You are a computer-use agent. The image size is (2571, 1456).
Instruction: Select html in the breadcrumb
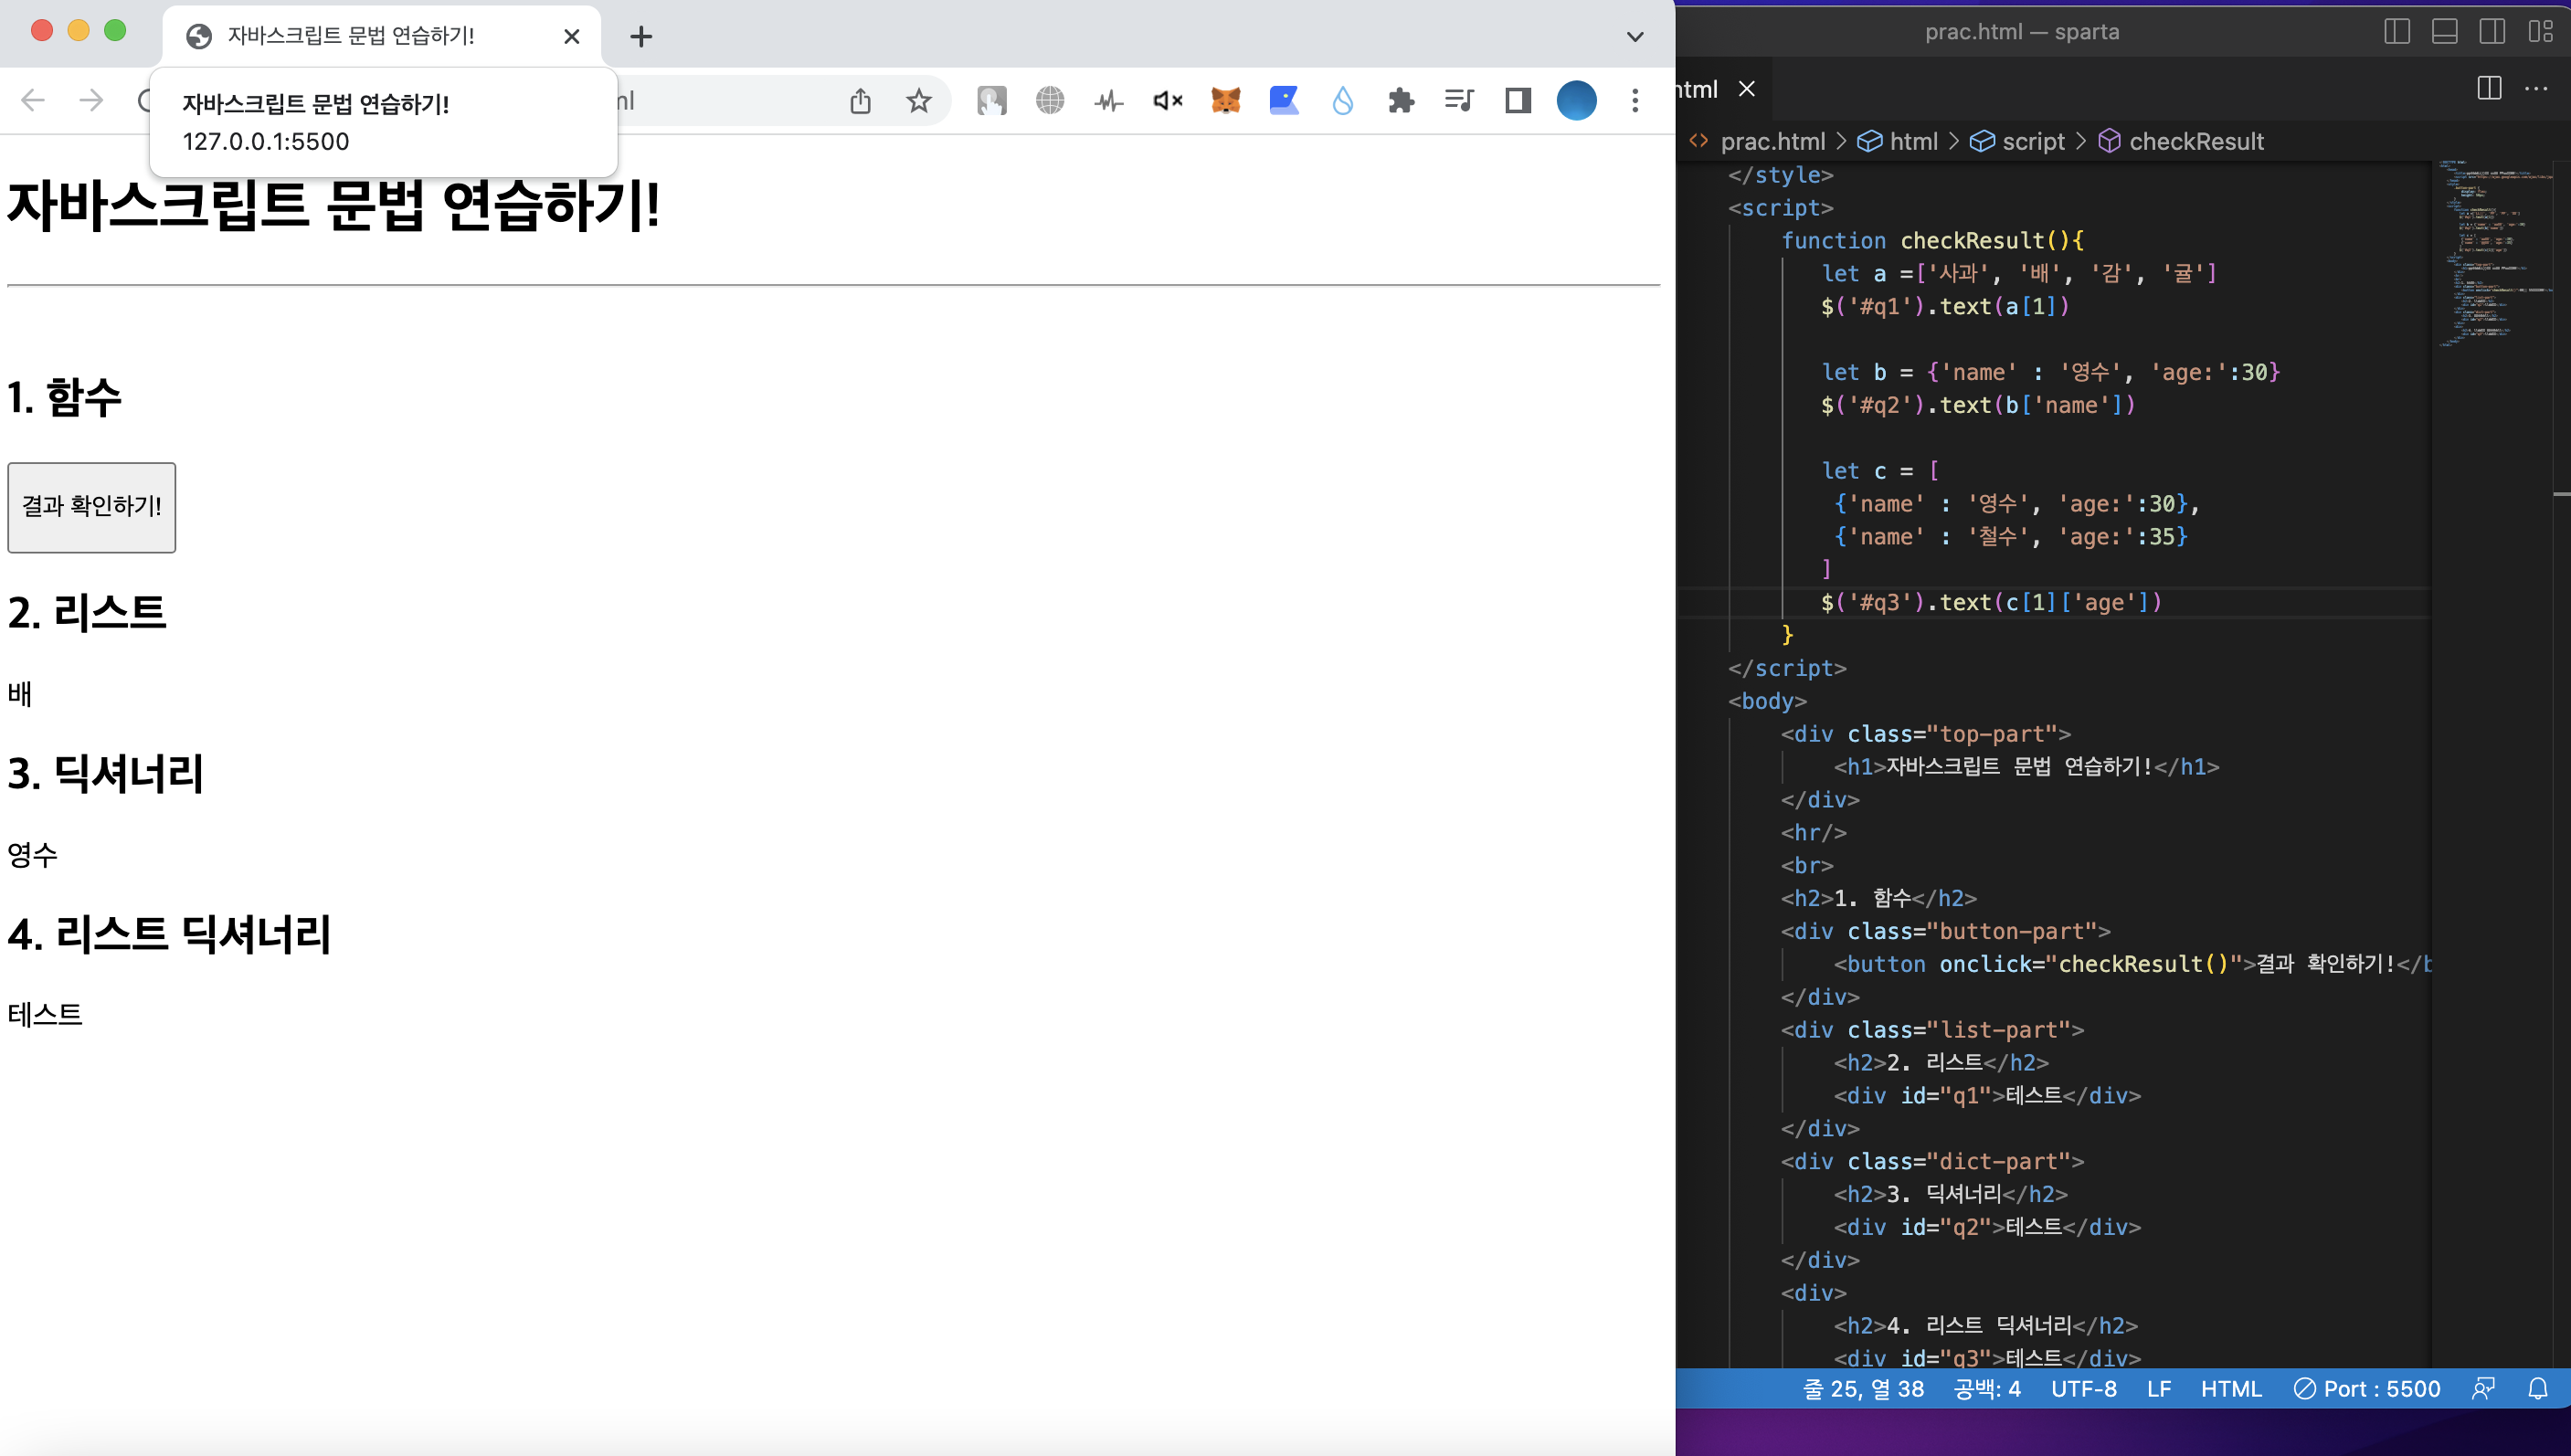1913,142
